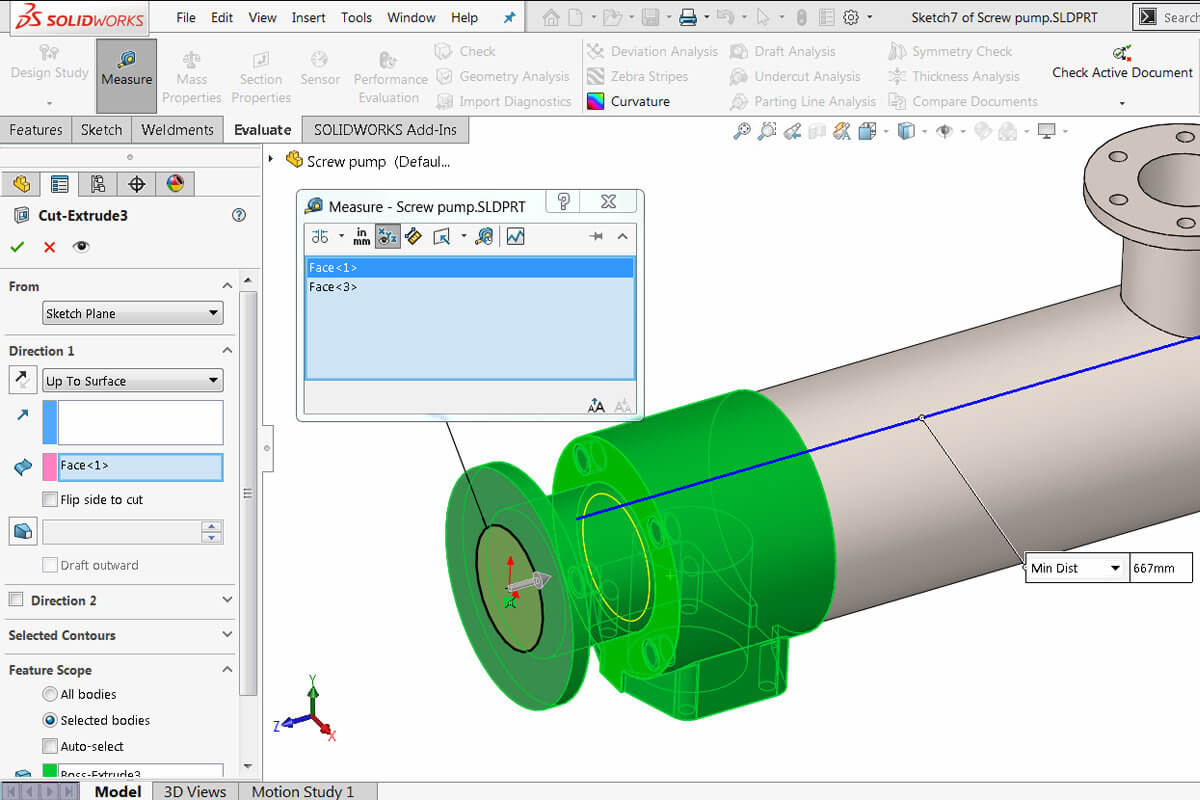1200x800 pixels.
Task: Click the Print icon in the top toolbar
Action: (687, 17)
